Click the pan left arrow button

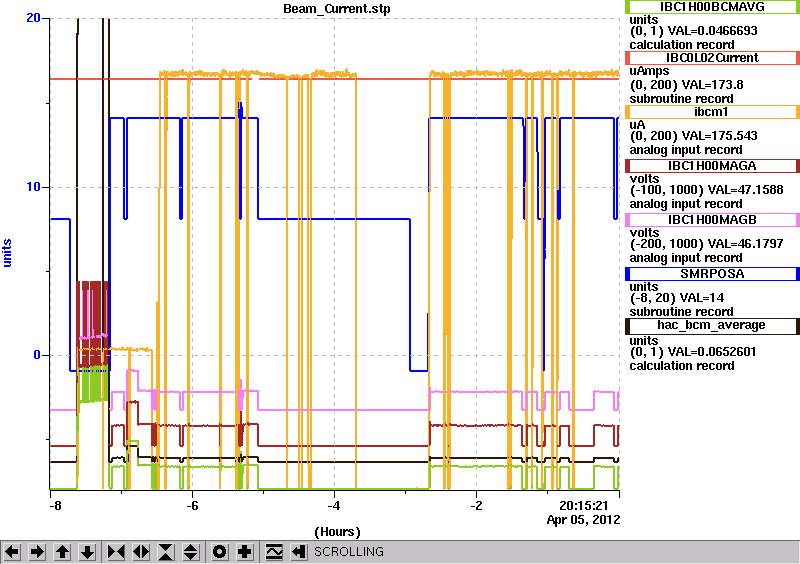point(12,552)
